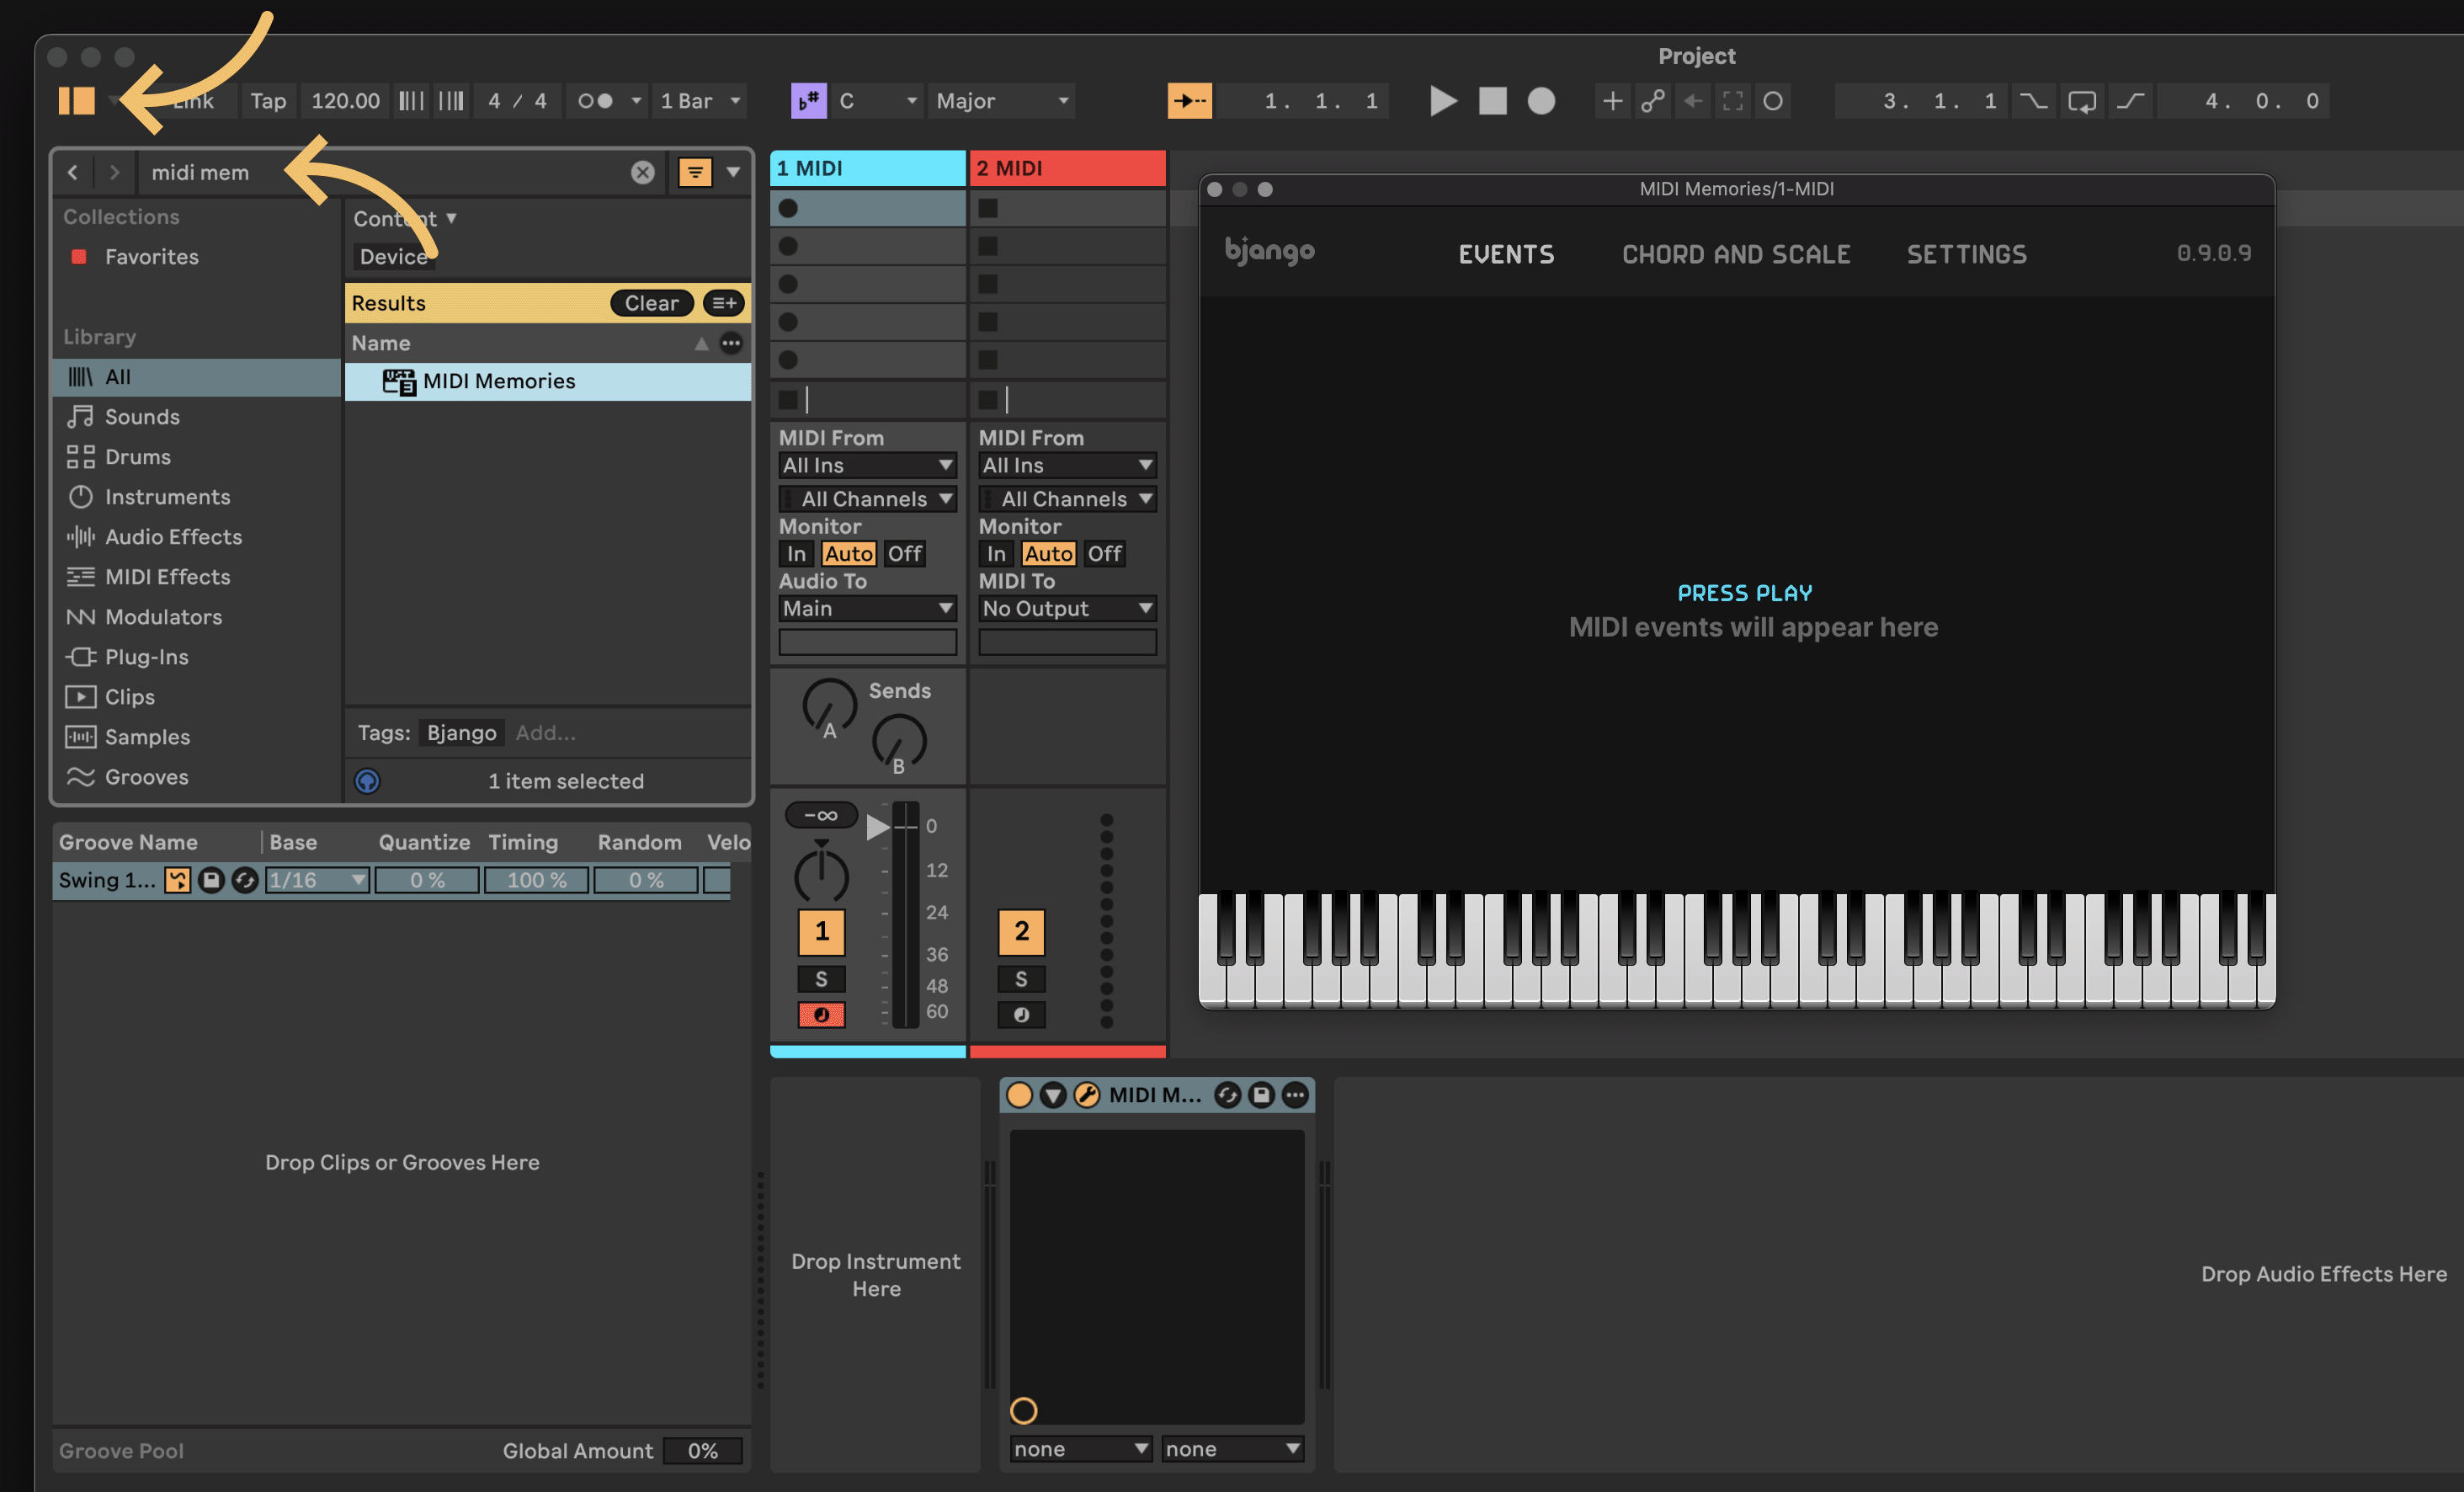
Task: Click the Session Record circle button
Action: pyautogui.click(x=1773, y=101)
